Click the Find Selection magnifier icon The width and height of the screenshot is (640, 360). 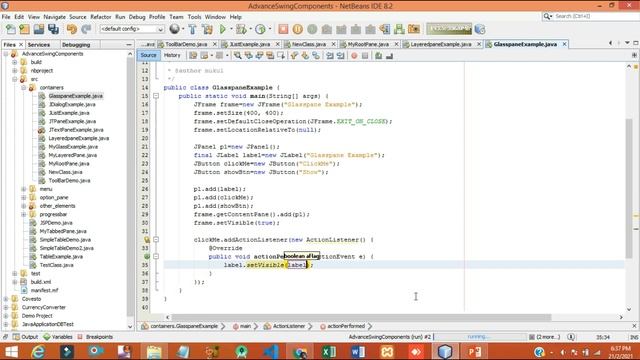pos(237,56)
